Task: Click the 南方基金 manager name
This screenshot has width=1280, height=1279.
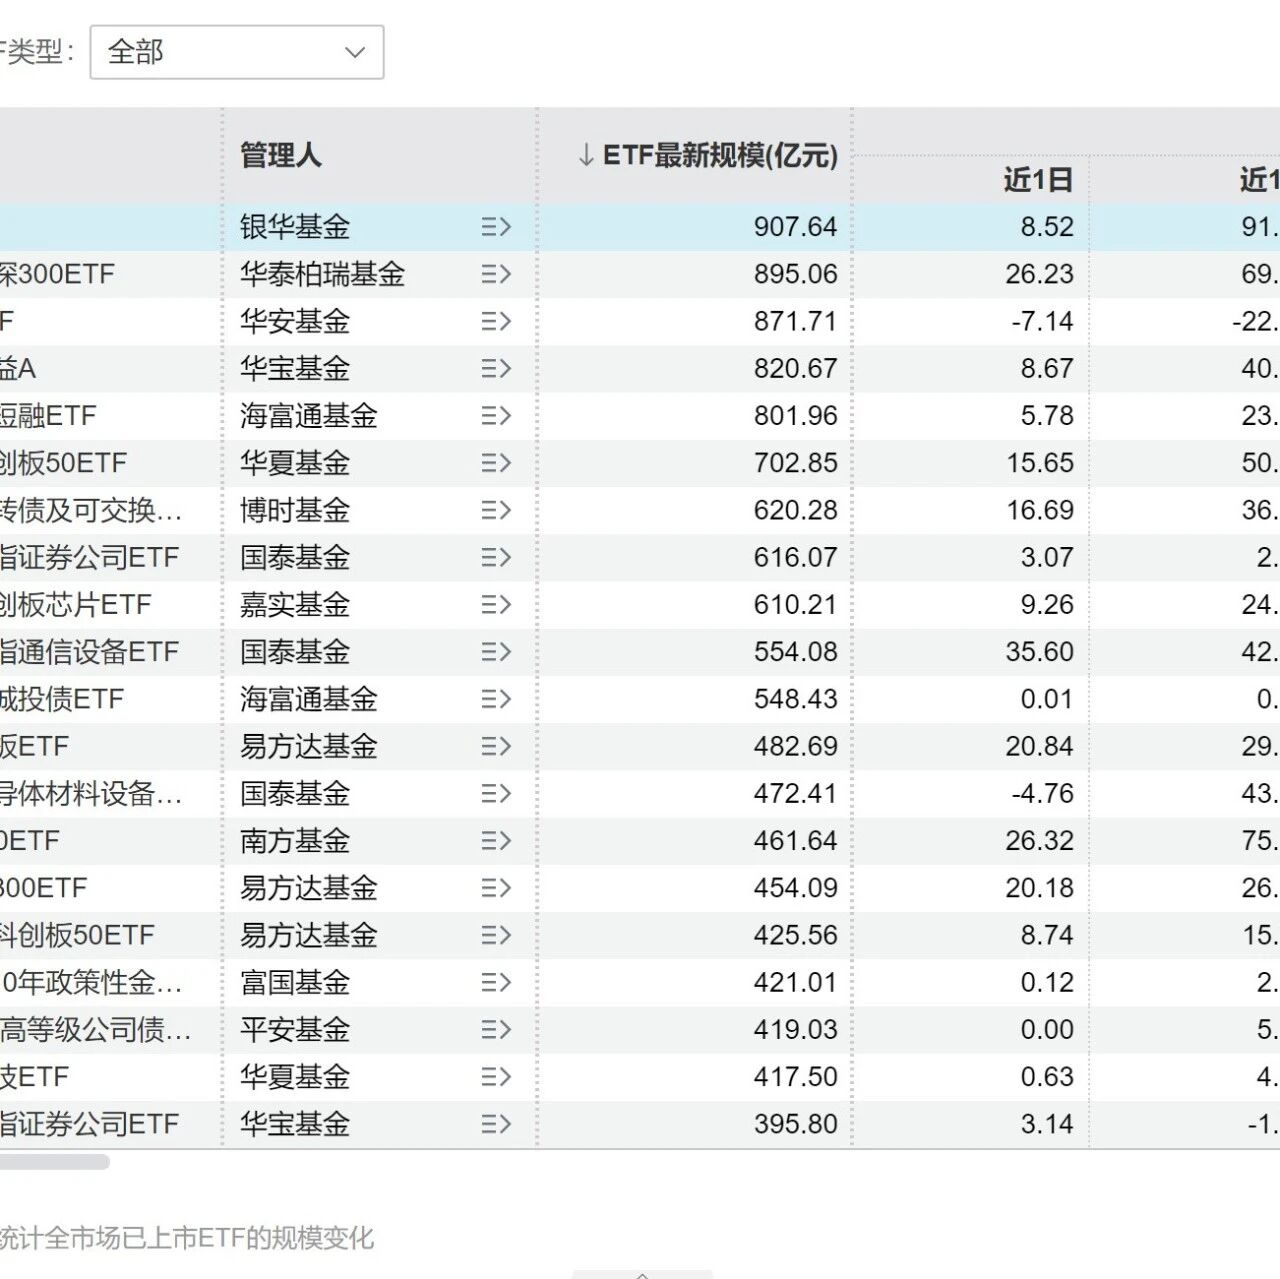Action: tap(295, 841)
